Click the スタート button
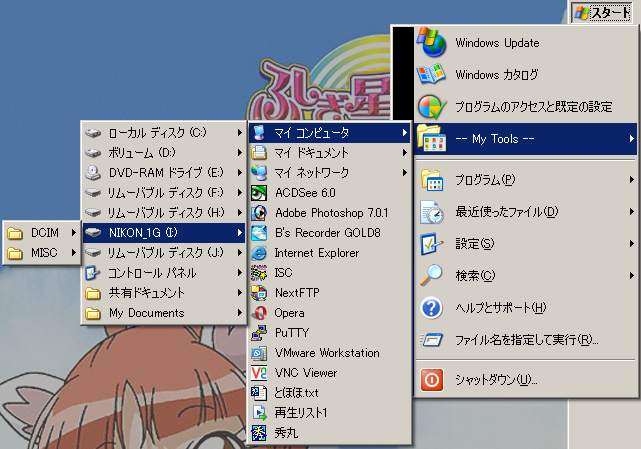The image size is (641, 449). (x=603, y=13)
